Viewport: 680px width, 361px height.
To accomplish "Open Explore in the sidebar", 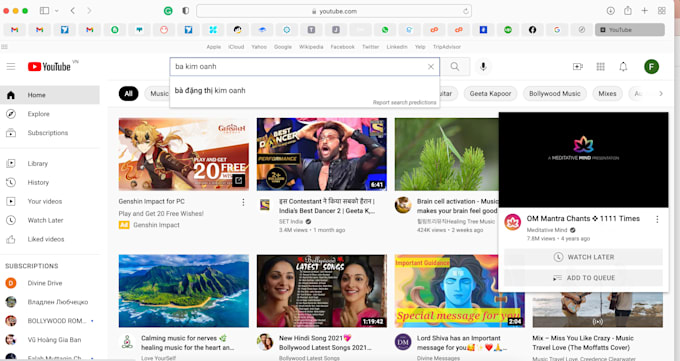I will 50,114.
